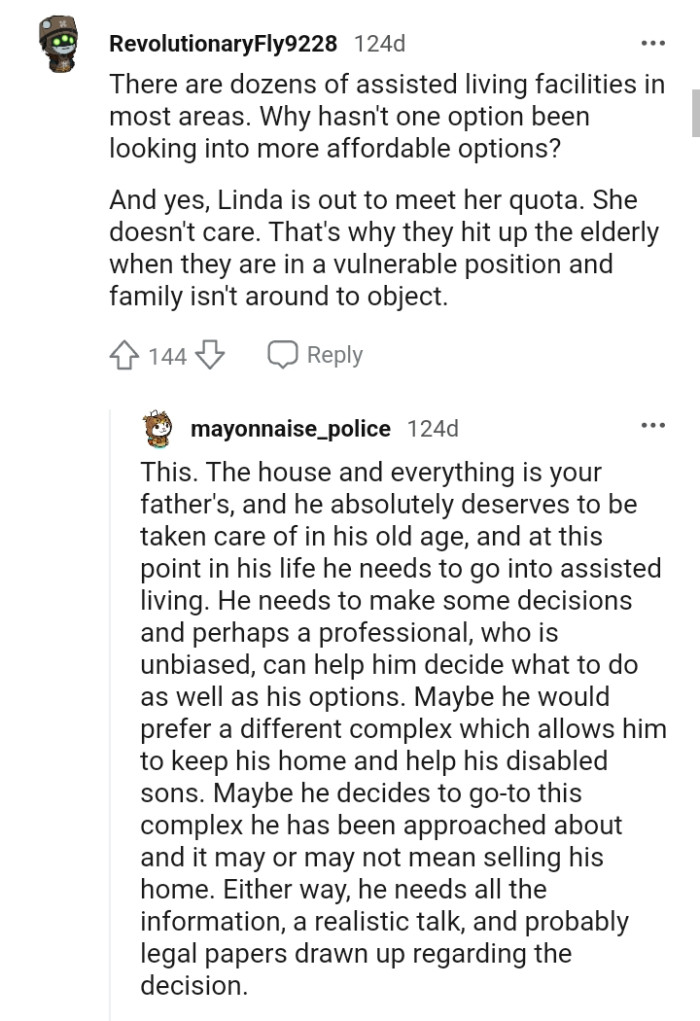The height and width of the screenshot is (1021, 700).
Task: Open the overflow menu on RevolutionaryFly9228's comment
Action: coord(653,42)
